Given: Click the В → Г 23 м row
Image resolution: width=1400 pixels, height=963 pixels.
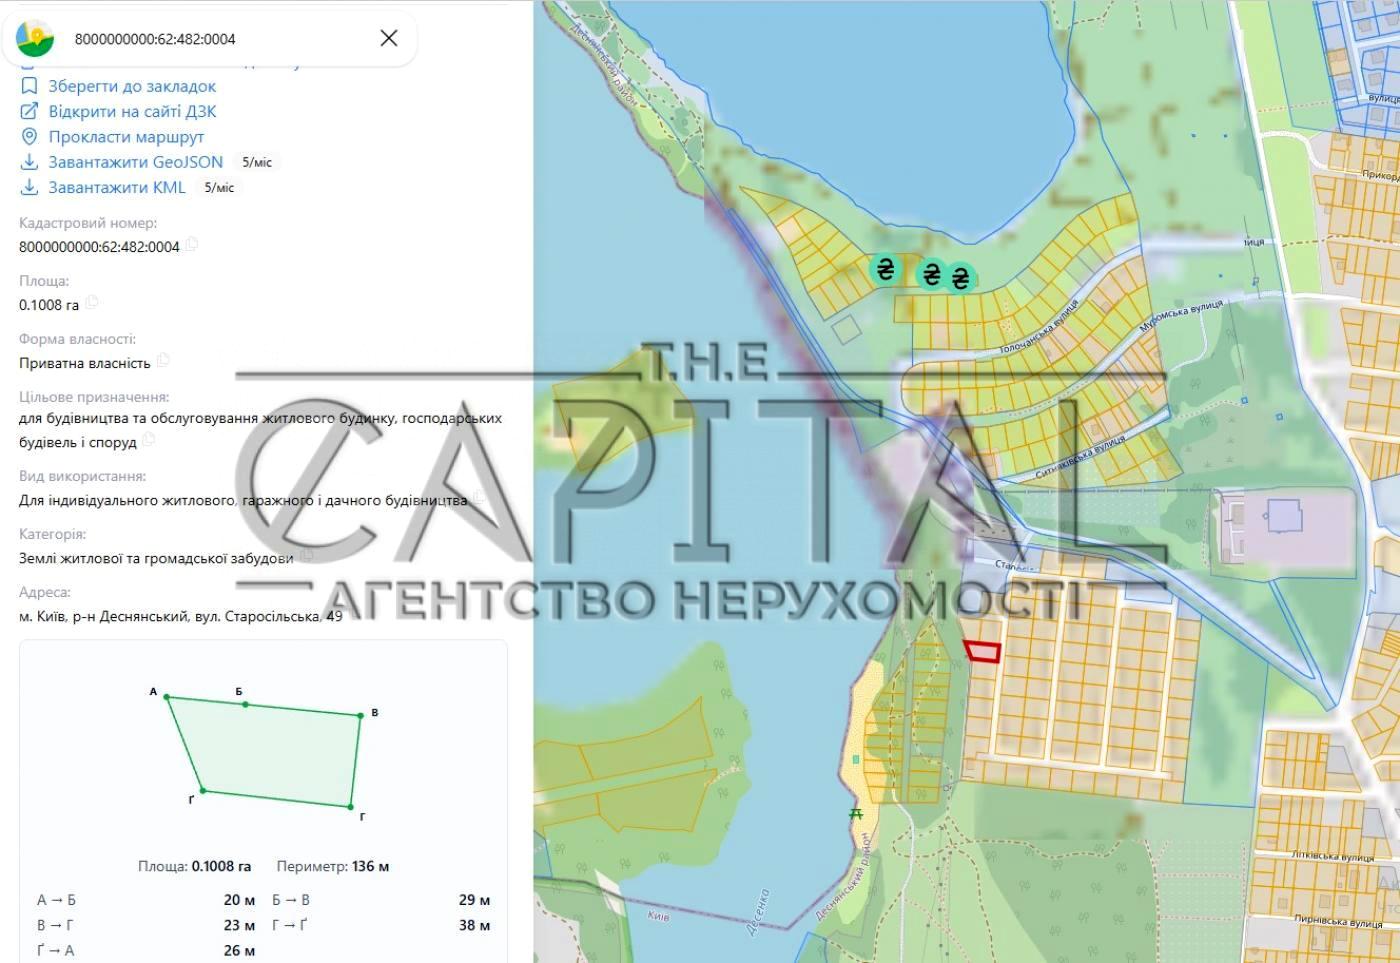Looking at the screenshot, I should click(x=146, y=925).
